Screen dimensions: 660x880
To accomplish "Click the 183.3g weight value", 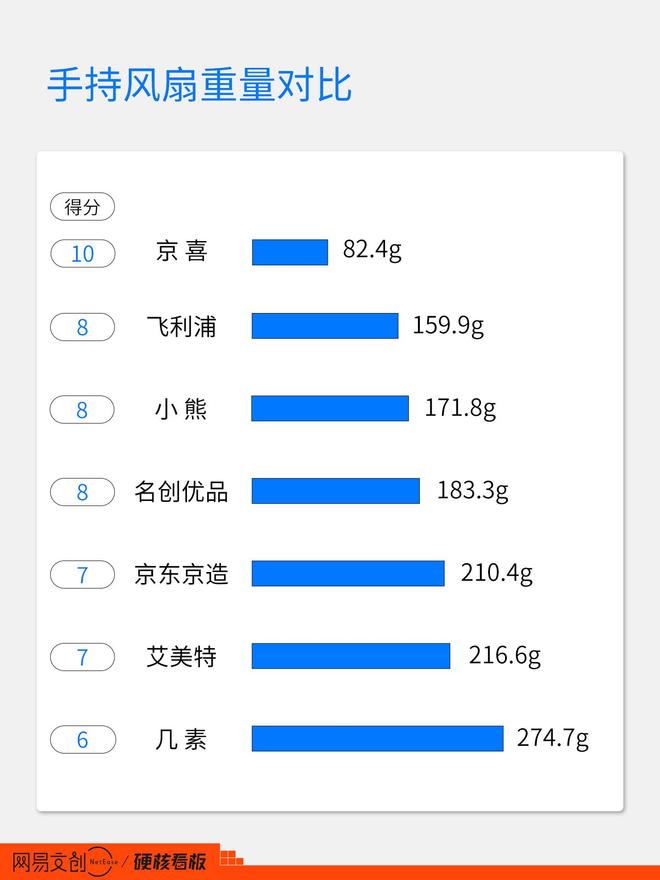I will click(x=472, y=491).
